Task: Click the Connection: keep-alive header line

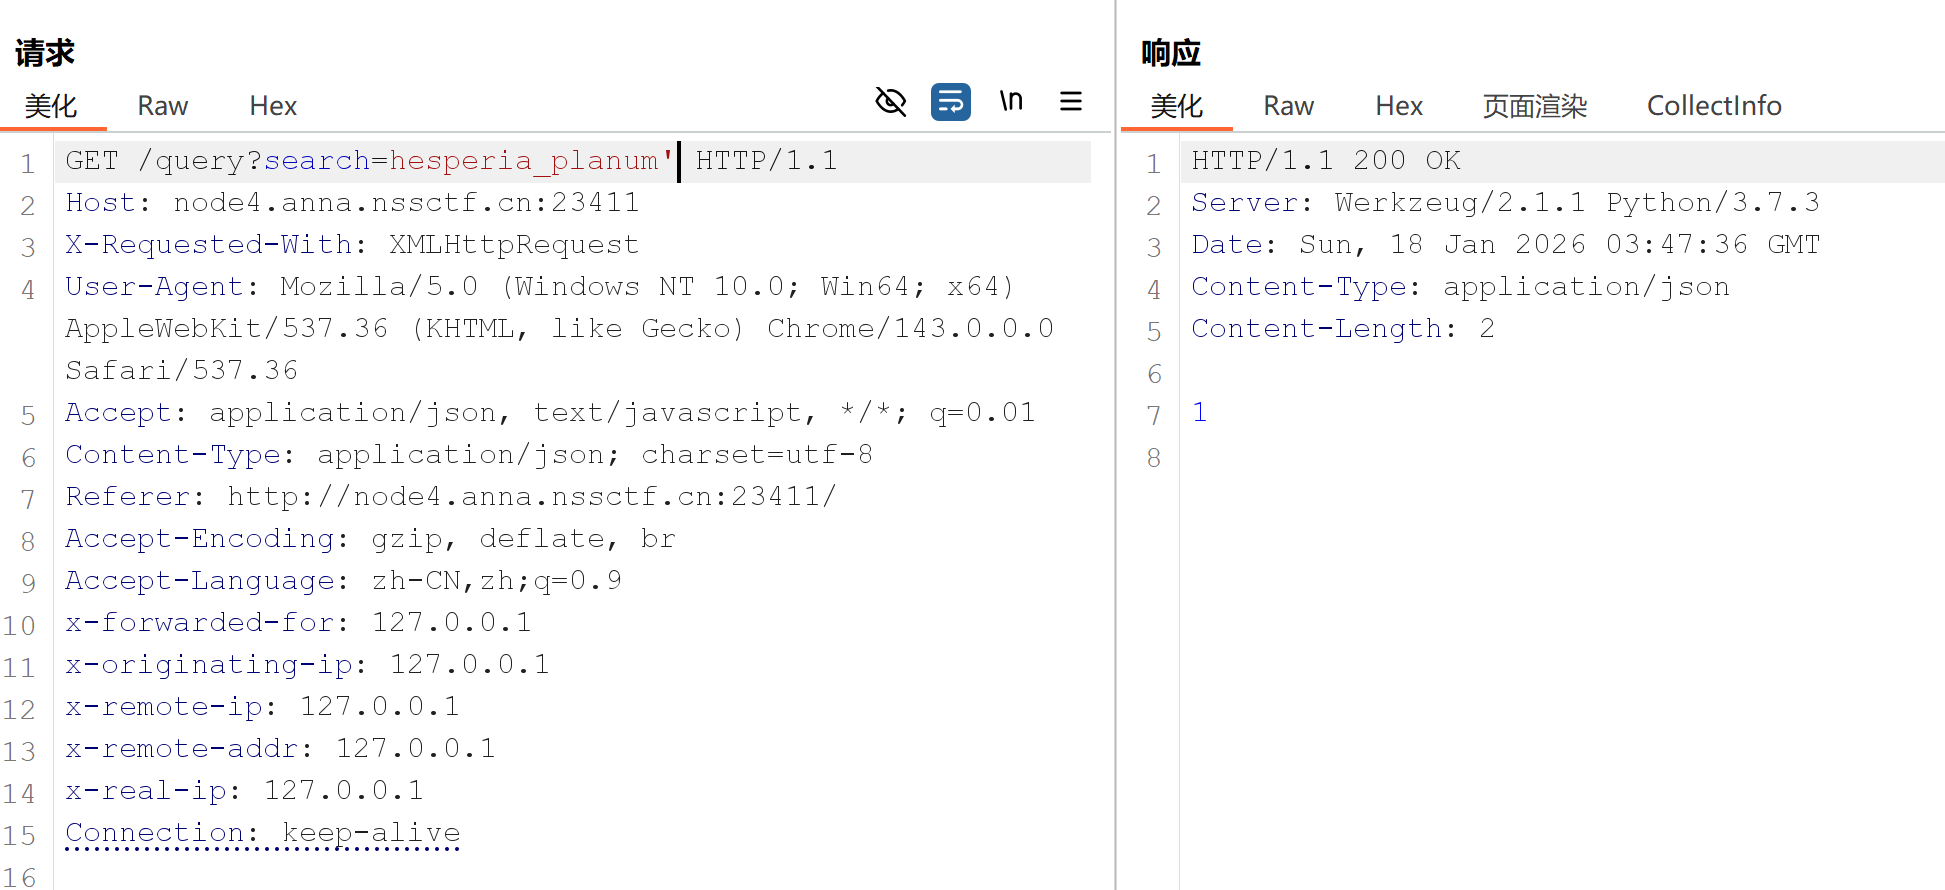Action: [x=263, y=833]
